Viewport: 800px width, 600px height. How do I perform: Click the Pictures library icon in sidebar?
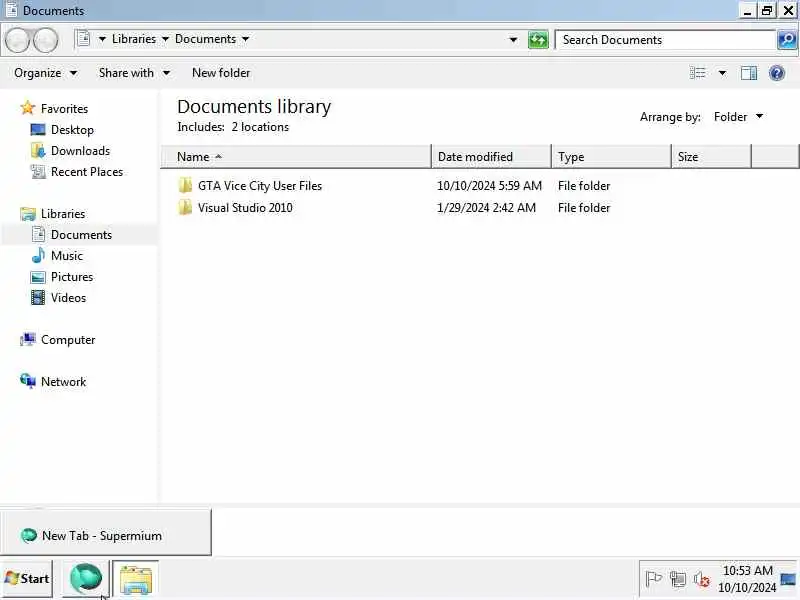(x=38, y=277)
